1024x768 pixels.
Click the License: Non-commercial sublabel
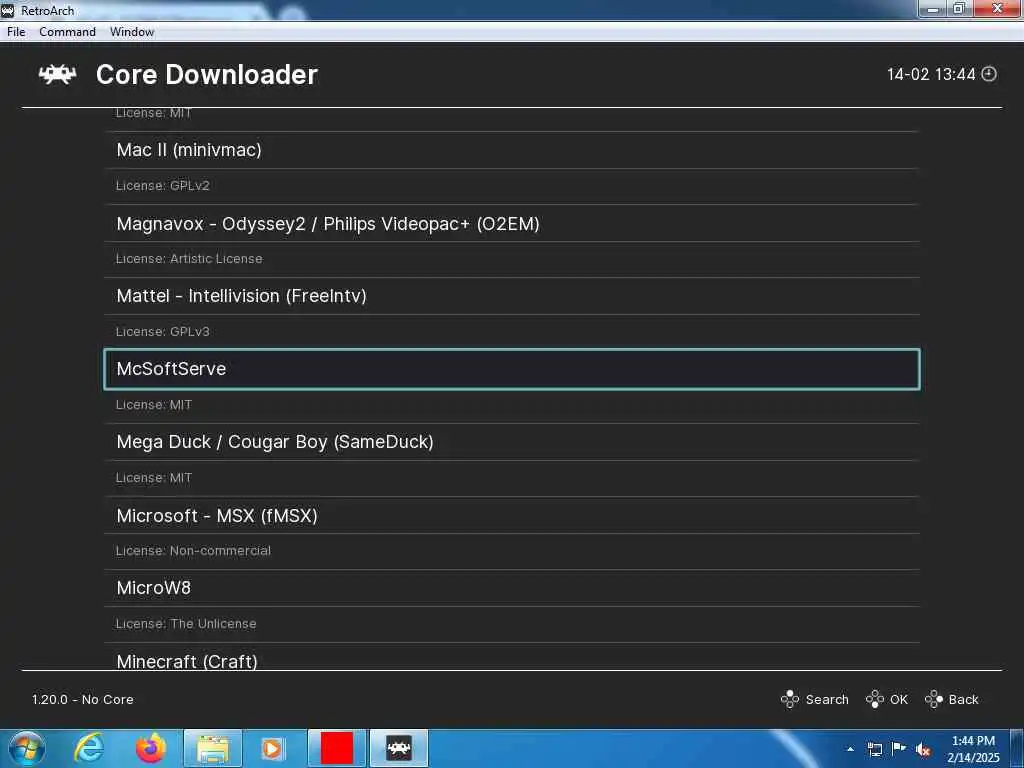point(193,551)
